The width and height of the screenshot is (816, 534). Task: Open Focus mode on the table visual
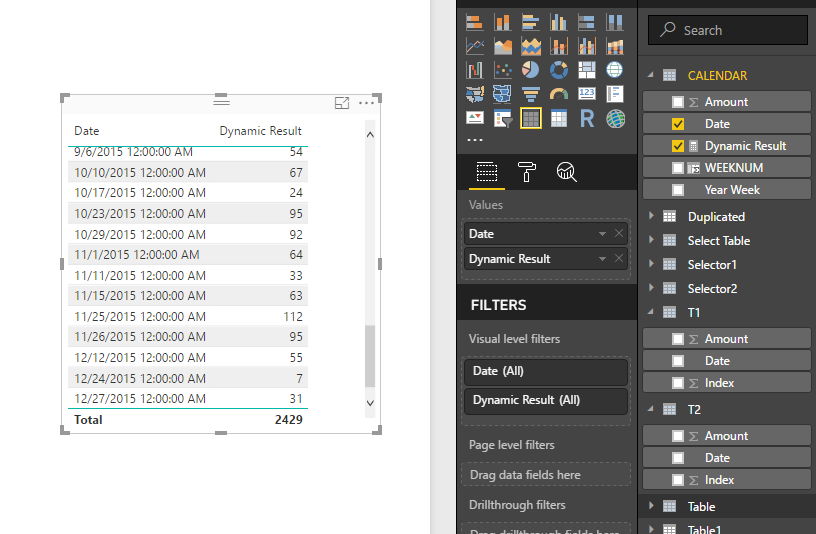[x=342, y=103]
